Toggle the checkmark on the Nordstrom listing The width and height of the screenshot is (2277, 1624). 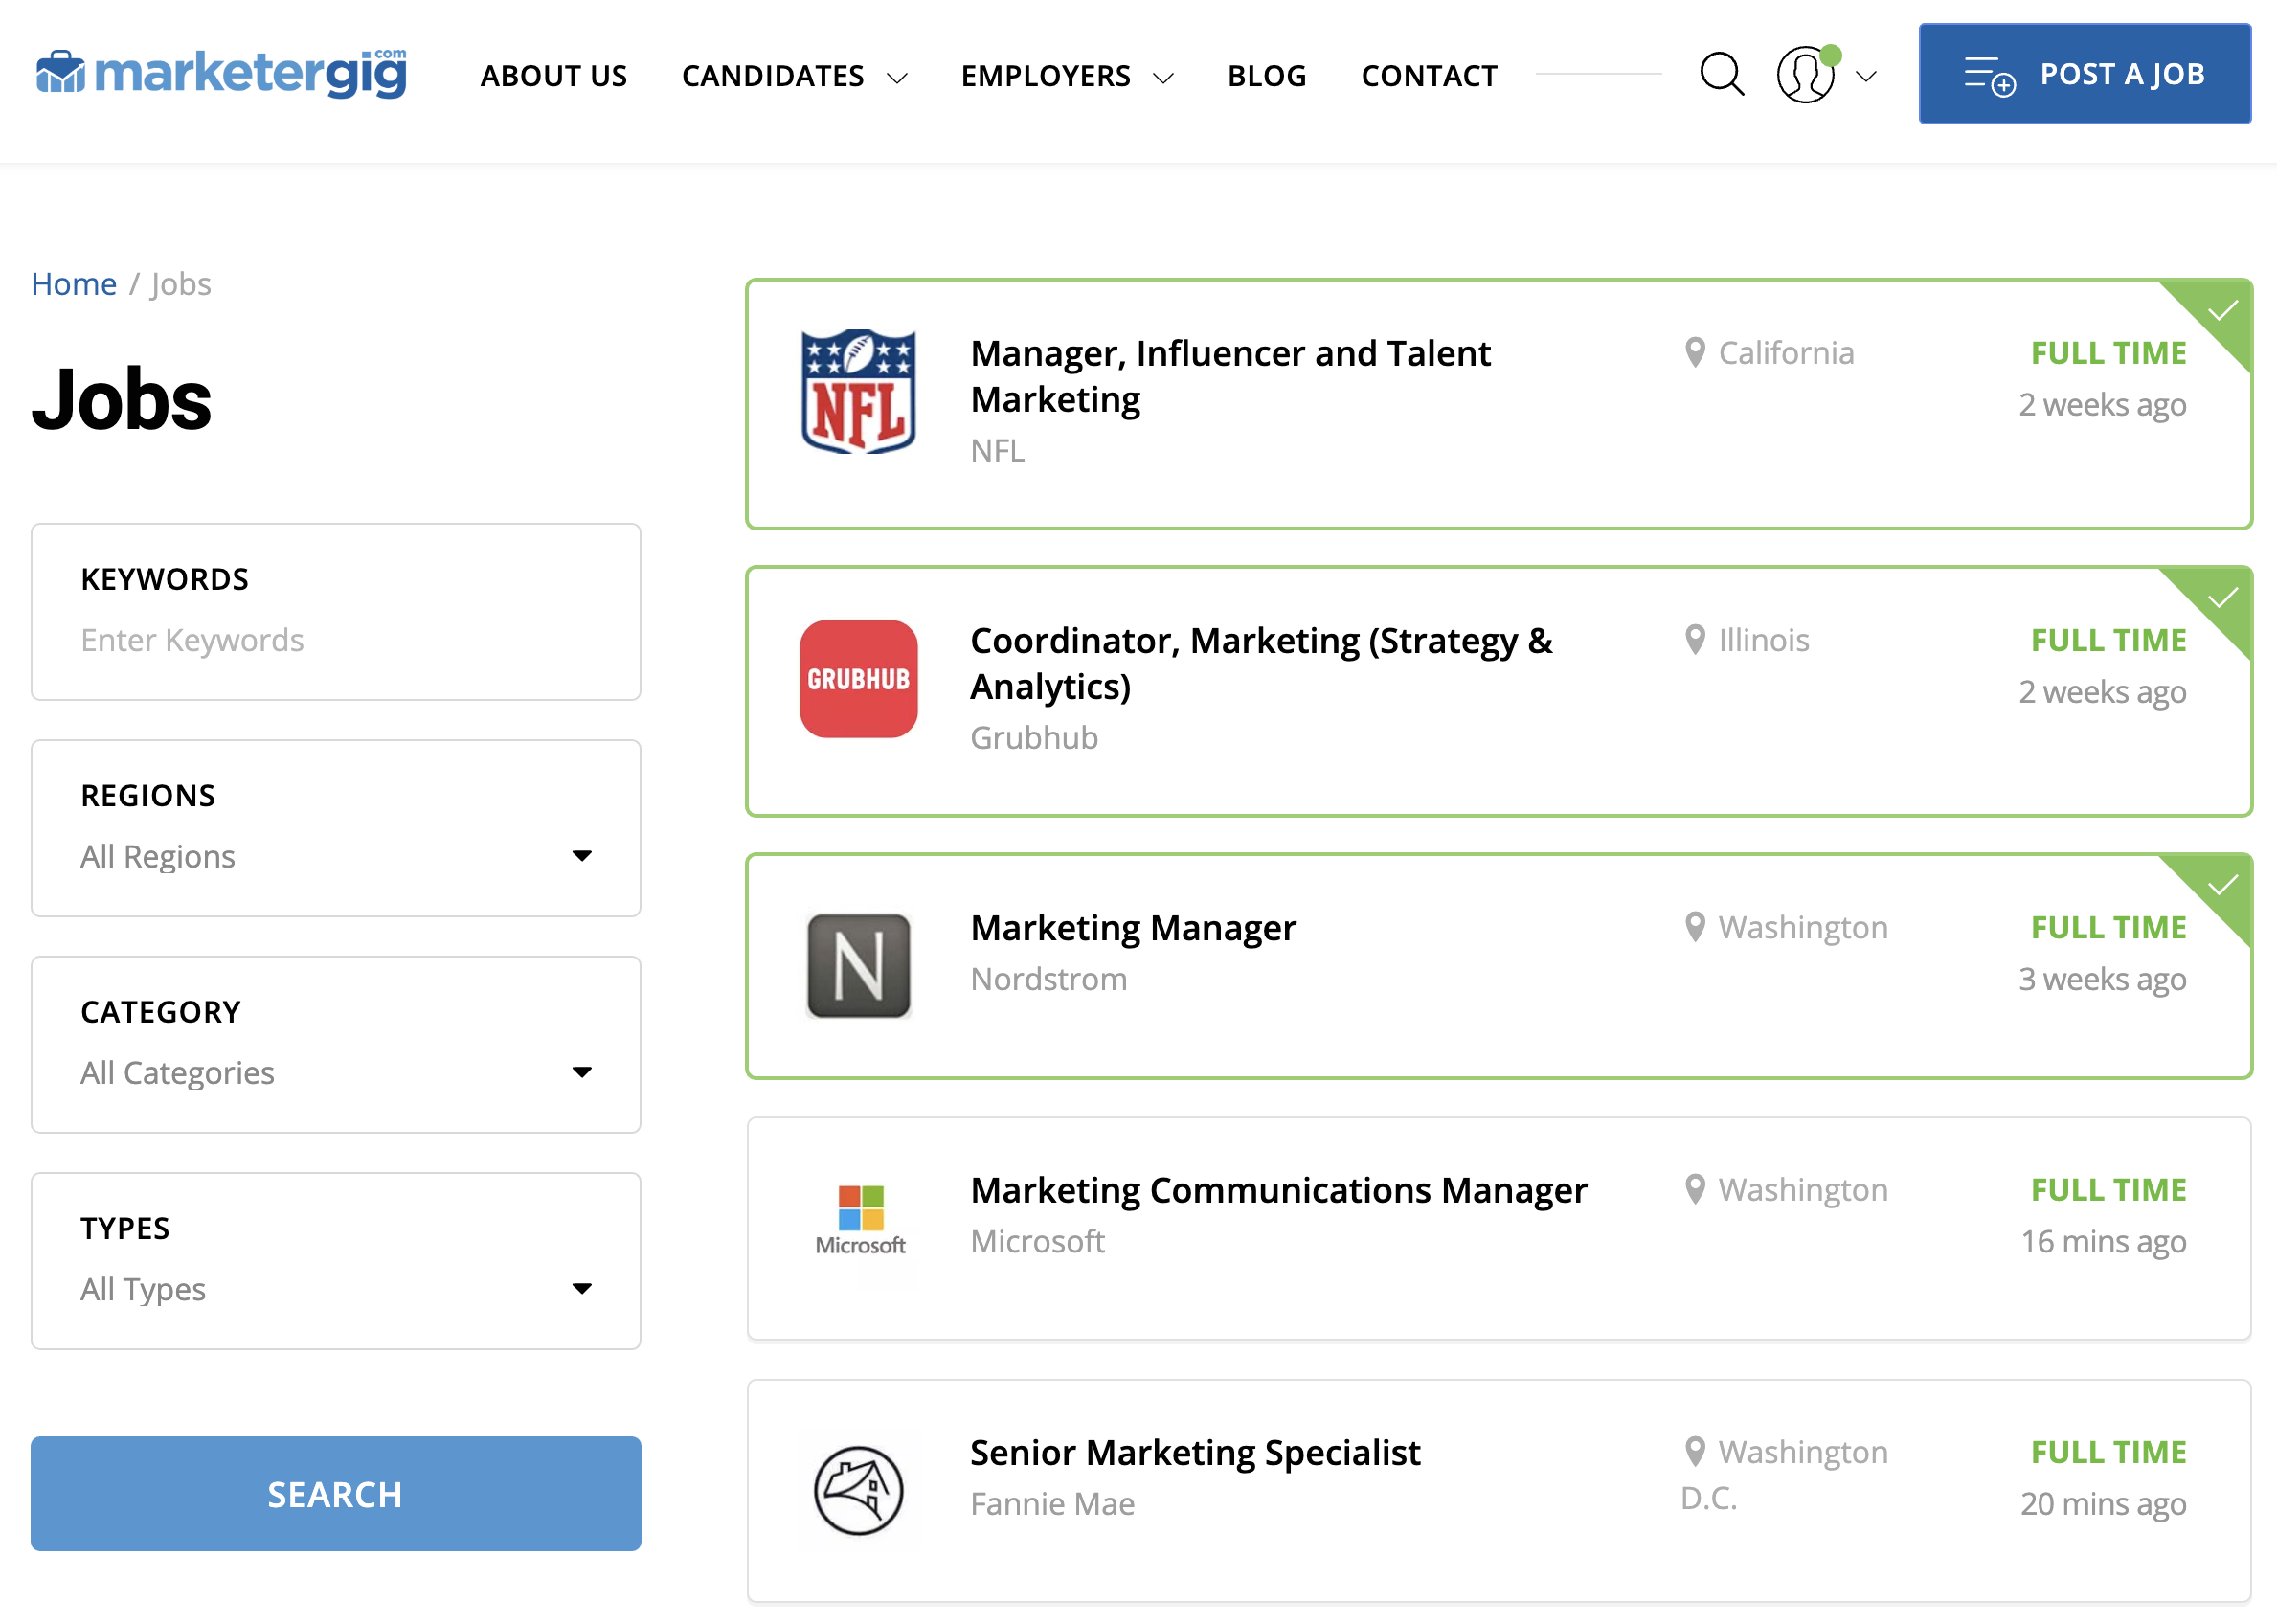pyautogui.click(x=2224, y=884)
